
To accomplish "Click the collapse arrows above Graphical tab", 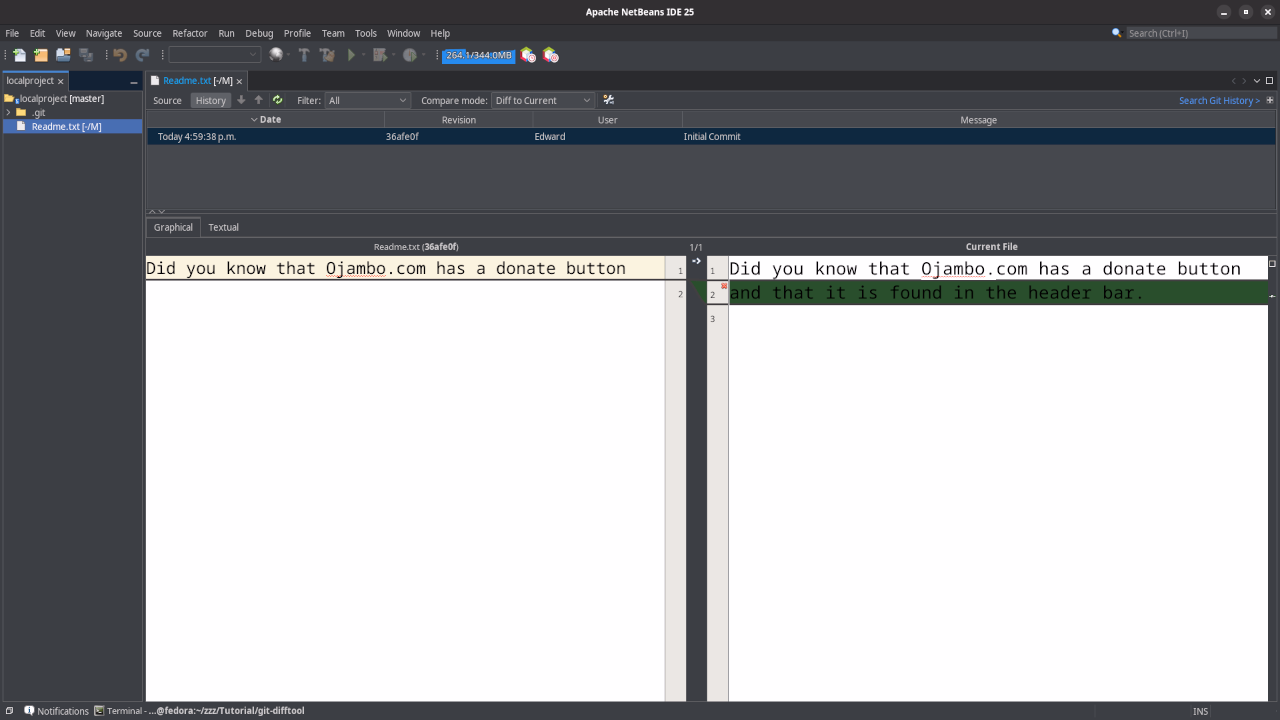I will pyautogui.click(x=157, y=211).
